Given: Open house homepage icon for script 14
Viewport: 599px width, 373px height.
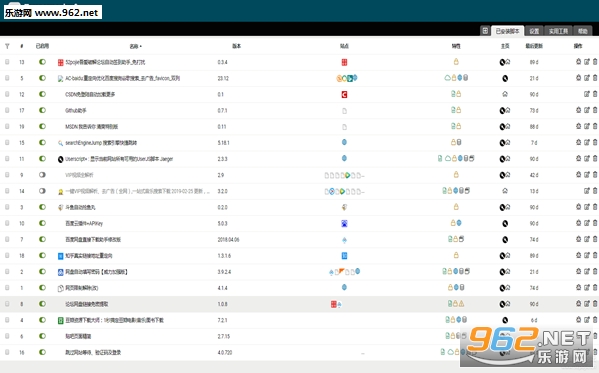Looking at the screenshot, I should tap(505, 191).
